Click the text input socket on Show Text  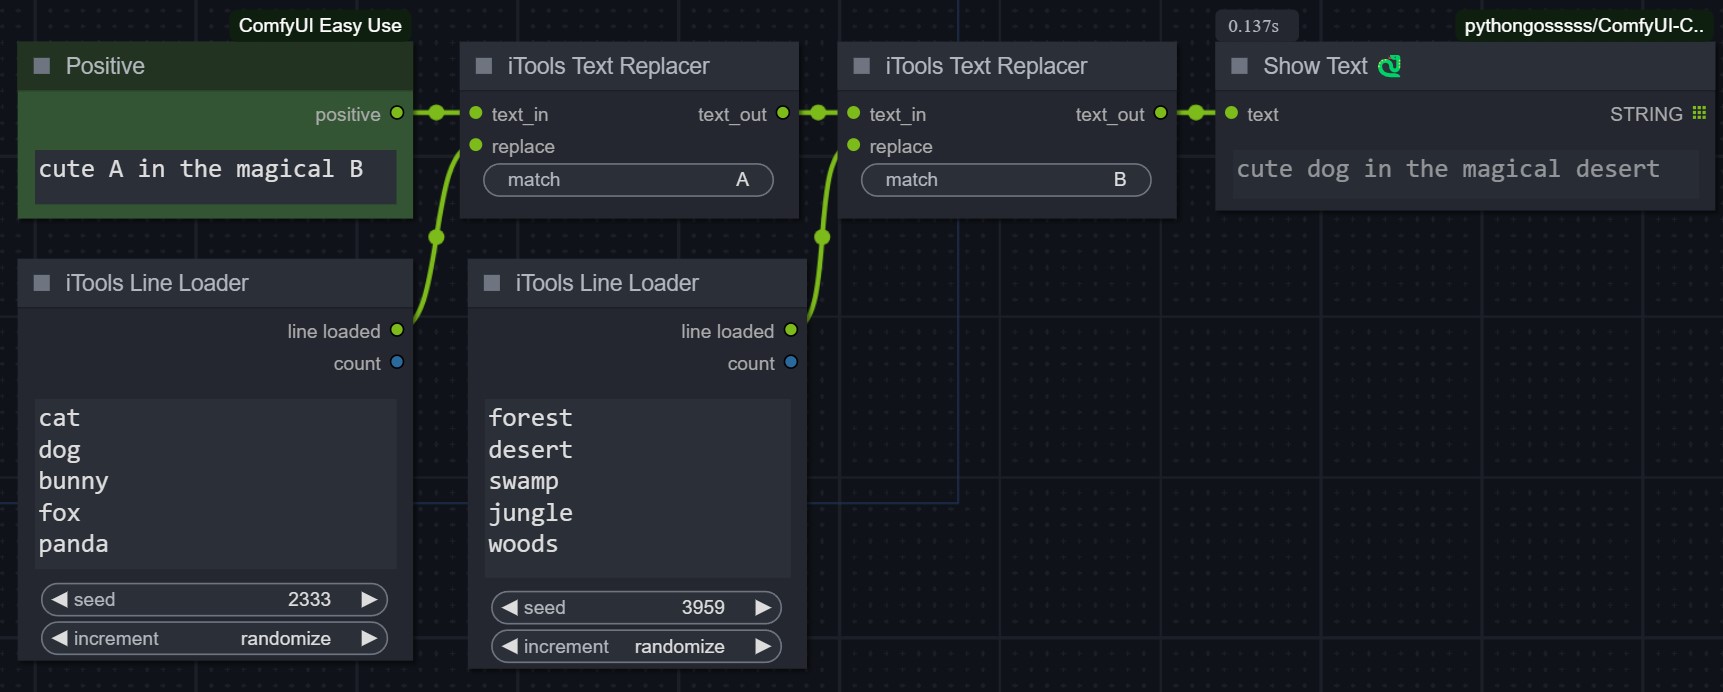click(1232, 113)
